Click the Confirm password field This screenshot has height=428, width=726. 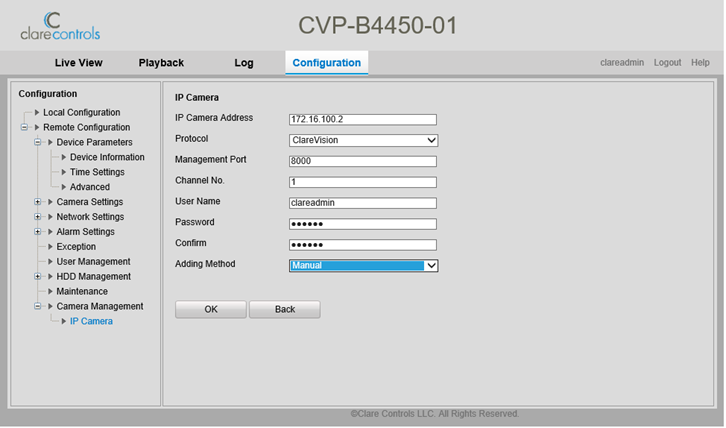[363, 245]
